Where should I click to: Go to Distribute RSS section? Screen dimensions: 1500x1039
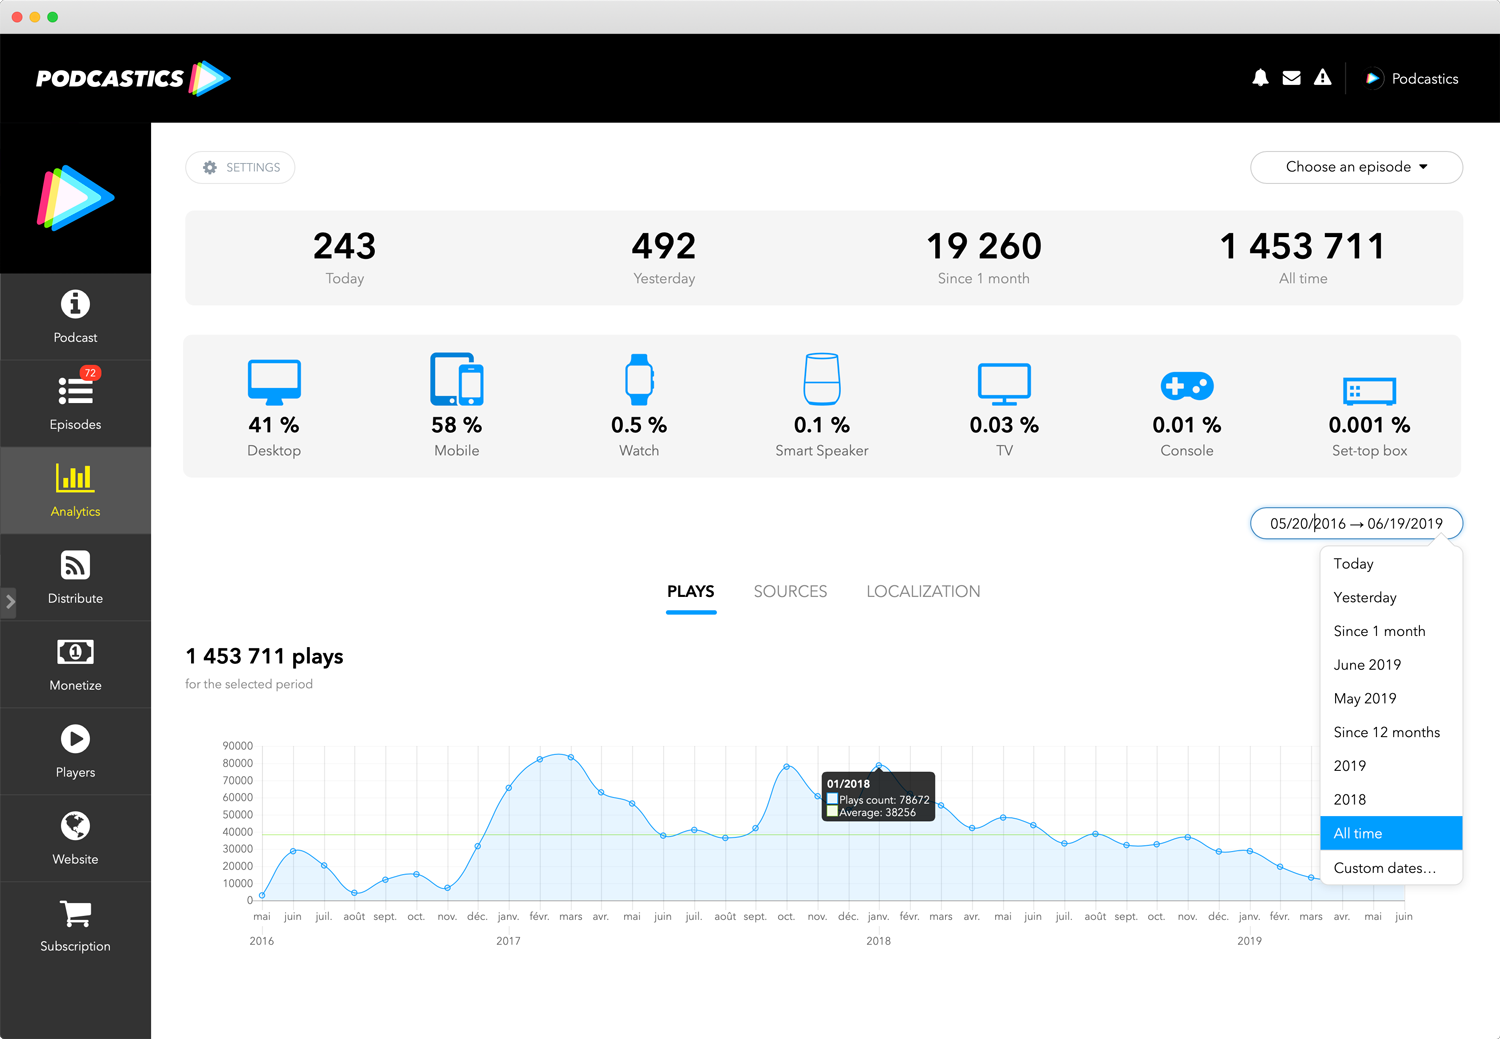click(x=75, y=577)
